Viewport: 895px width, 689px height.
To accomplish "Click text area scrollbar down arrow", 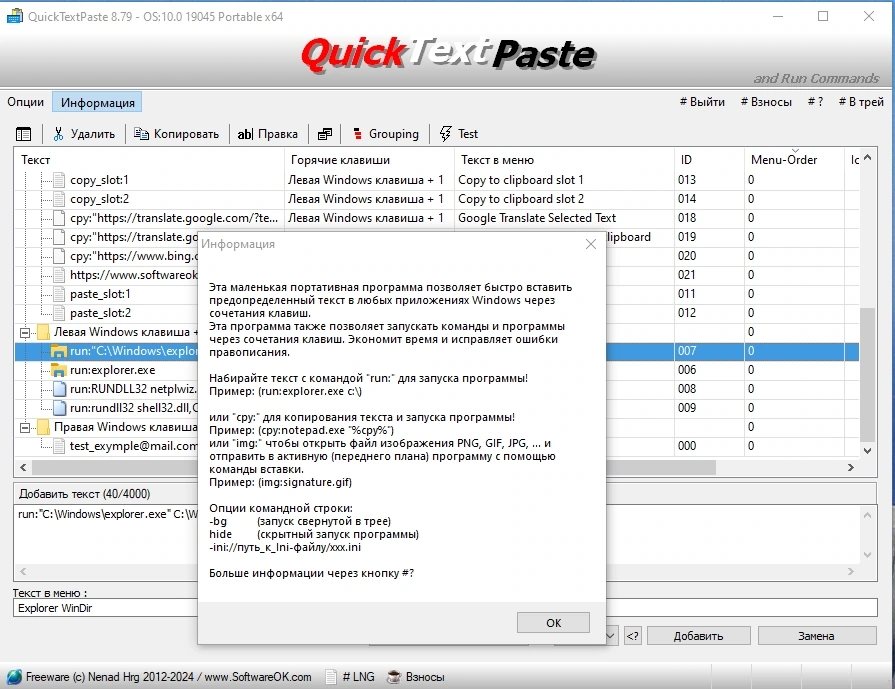I will coord(868,555).
